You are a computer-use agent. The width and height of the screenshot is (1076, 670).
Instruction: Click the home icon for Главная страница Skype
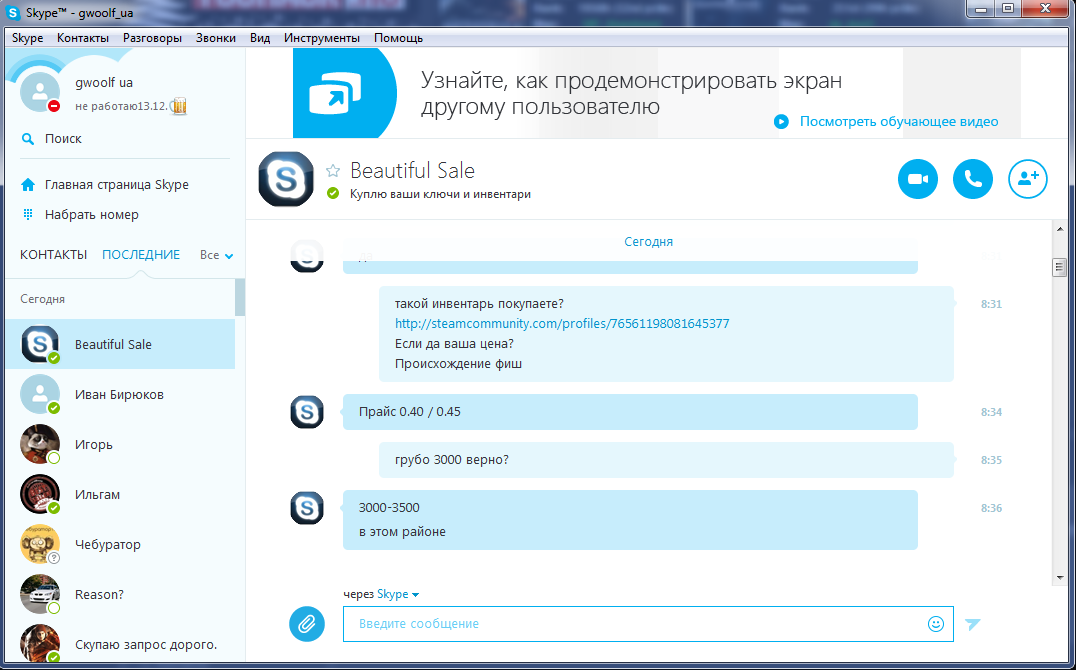28,185
